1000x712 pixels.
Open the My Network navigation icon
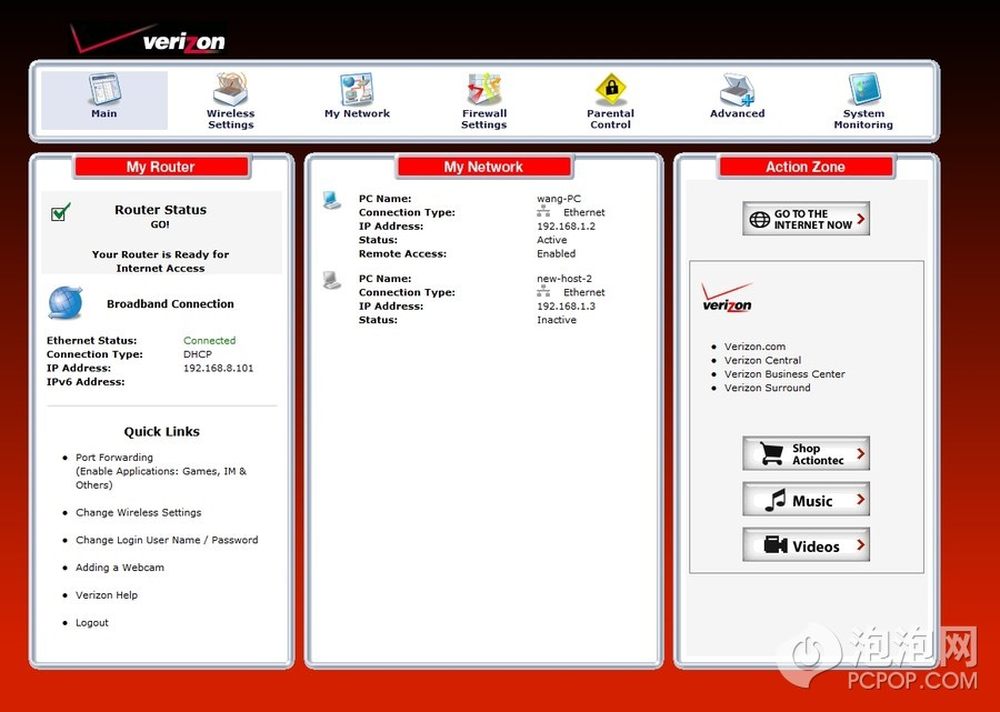357,89
